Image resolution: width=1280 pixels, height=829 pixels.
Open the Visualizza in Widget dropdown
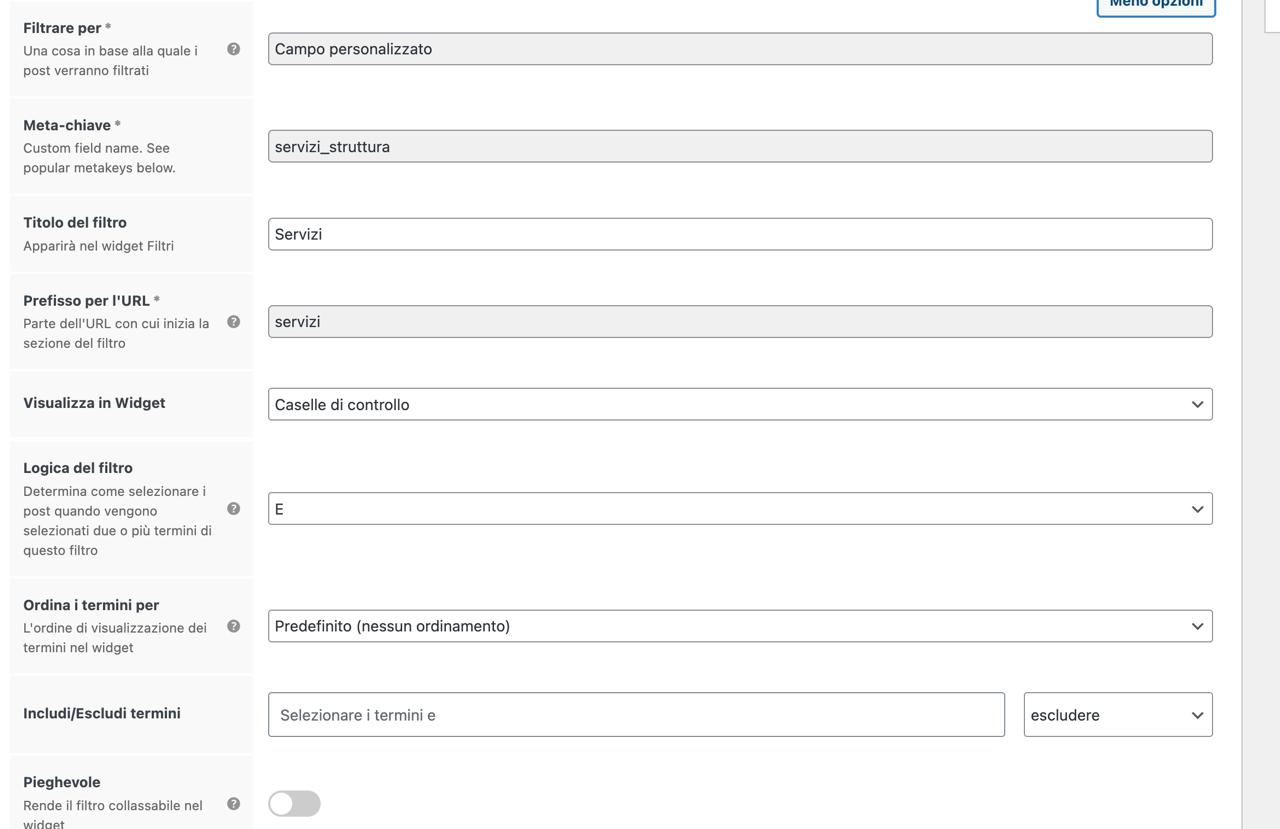(x=740, y=404)
